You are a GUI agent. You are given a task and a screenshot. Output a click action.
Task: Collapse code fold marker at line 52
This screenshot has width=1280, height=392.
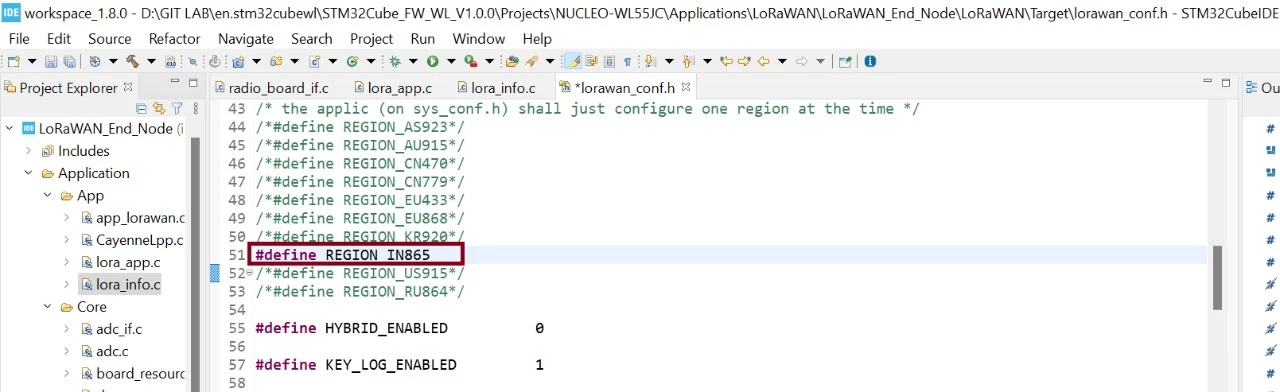click(249, 273)
